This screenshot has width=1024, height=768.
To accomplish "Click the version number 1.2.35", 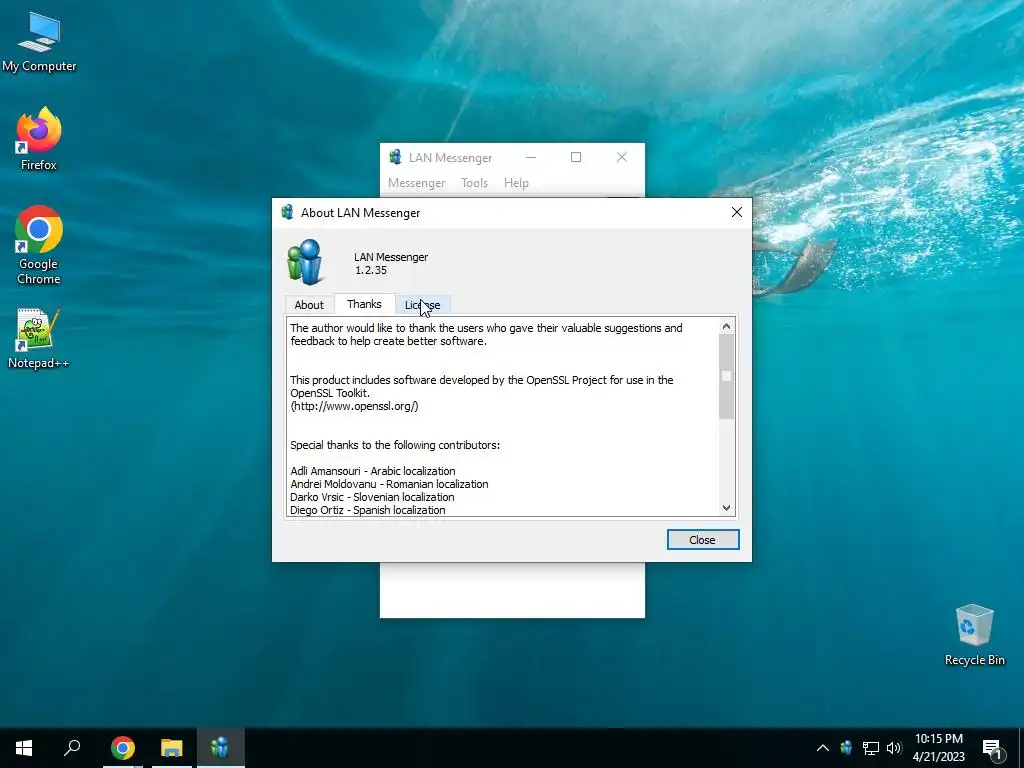I will coord(371,270).
